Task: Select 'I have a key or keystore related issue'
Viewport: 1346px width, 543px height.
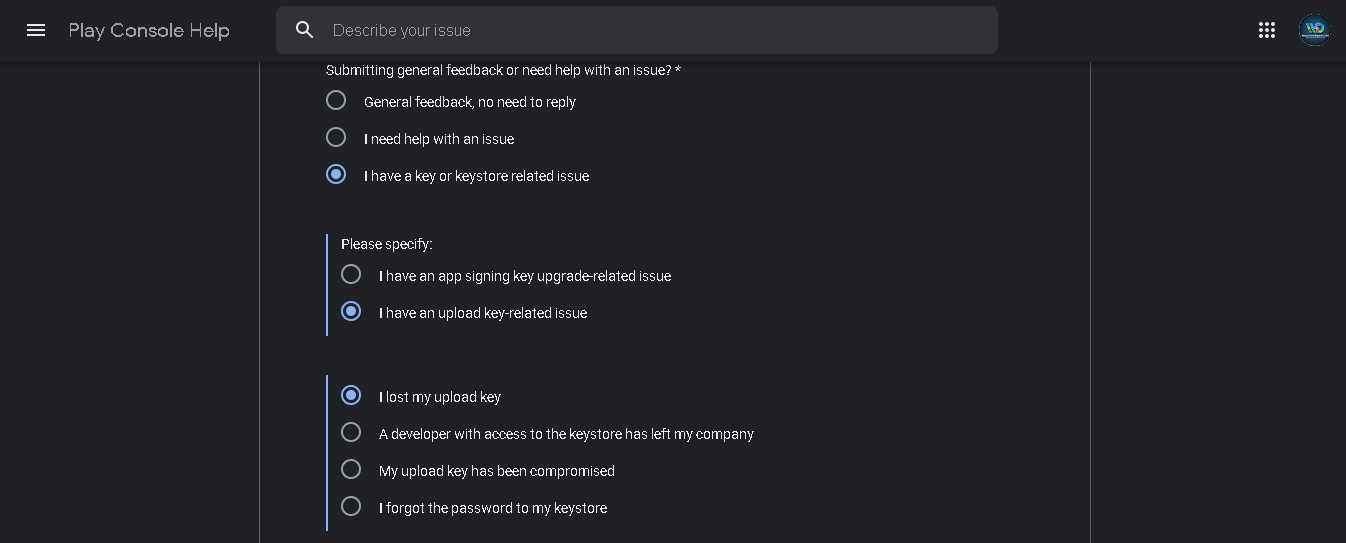Action: (x=336, y=174)
